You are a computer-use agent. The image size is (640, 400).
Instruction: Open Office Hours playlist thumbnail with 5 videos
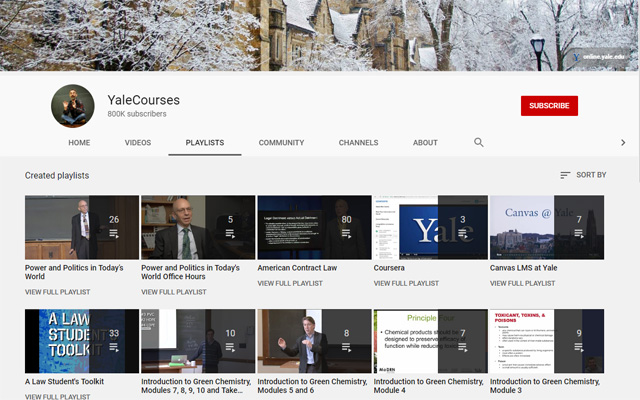(198, 227)
